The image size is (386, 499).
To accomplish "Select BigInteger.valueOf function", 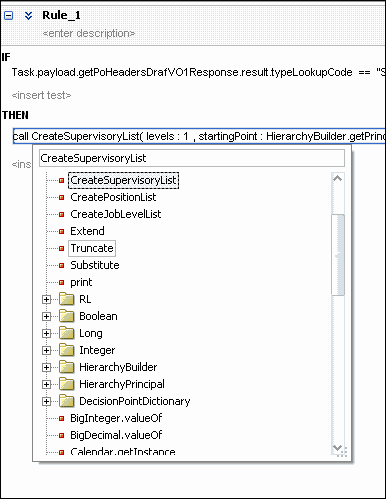I will point(116,418).
